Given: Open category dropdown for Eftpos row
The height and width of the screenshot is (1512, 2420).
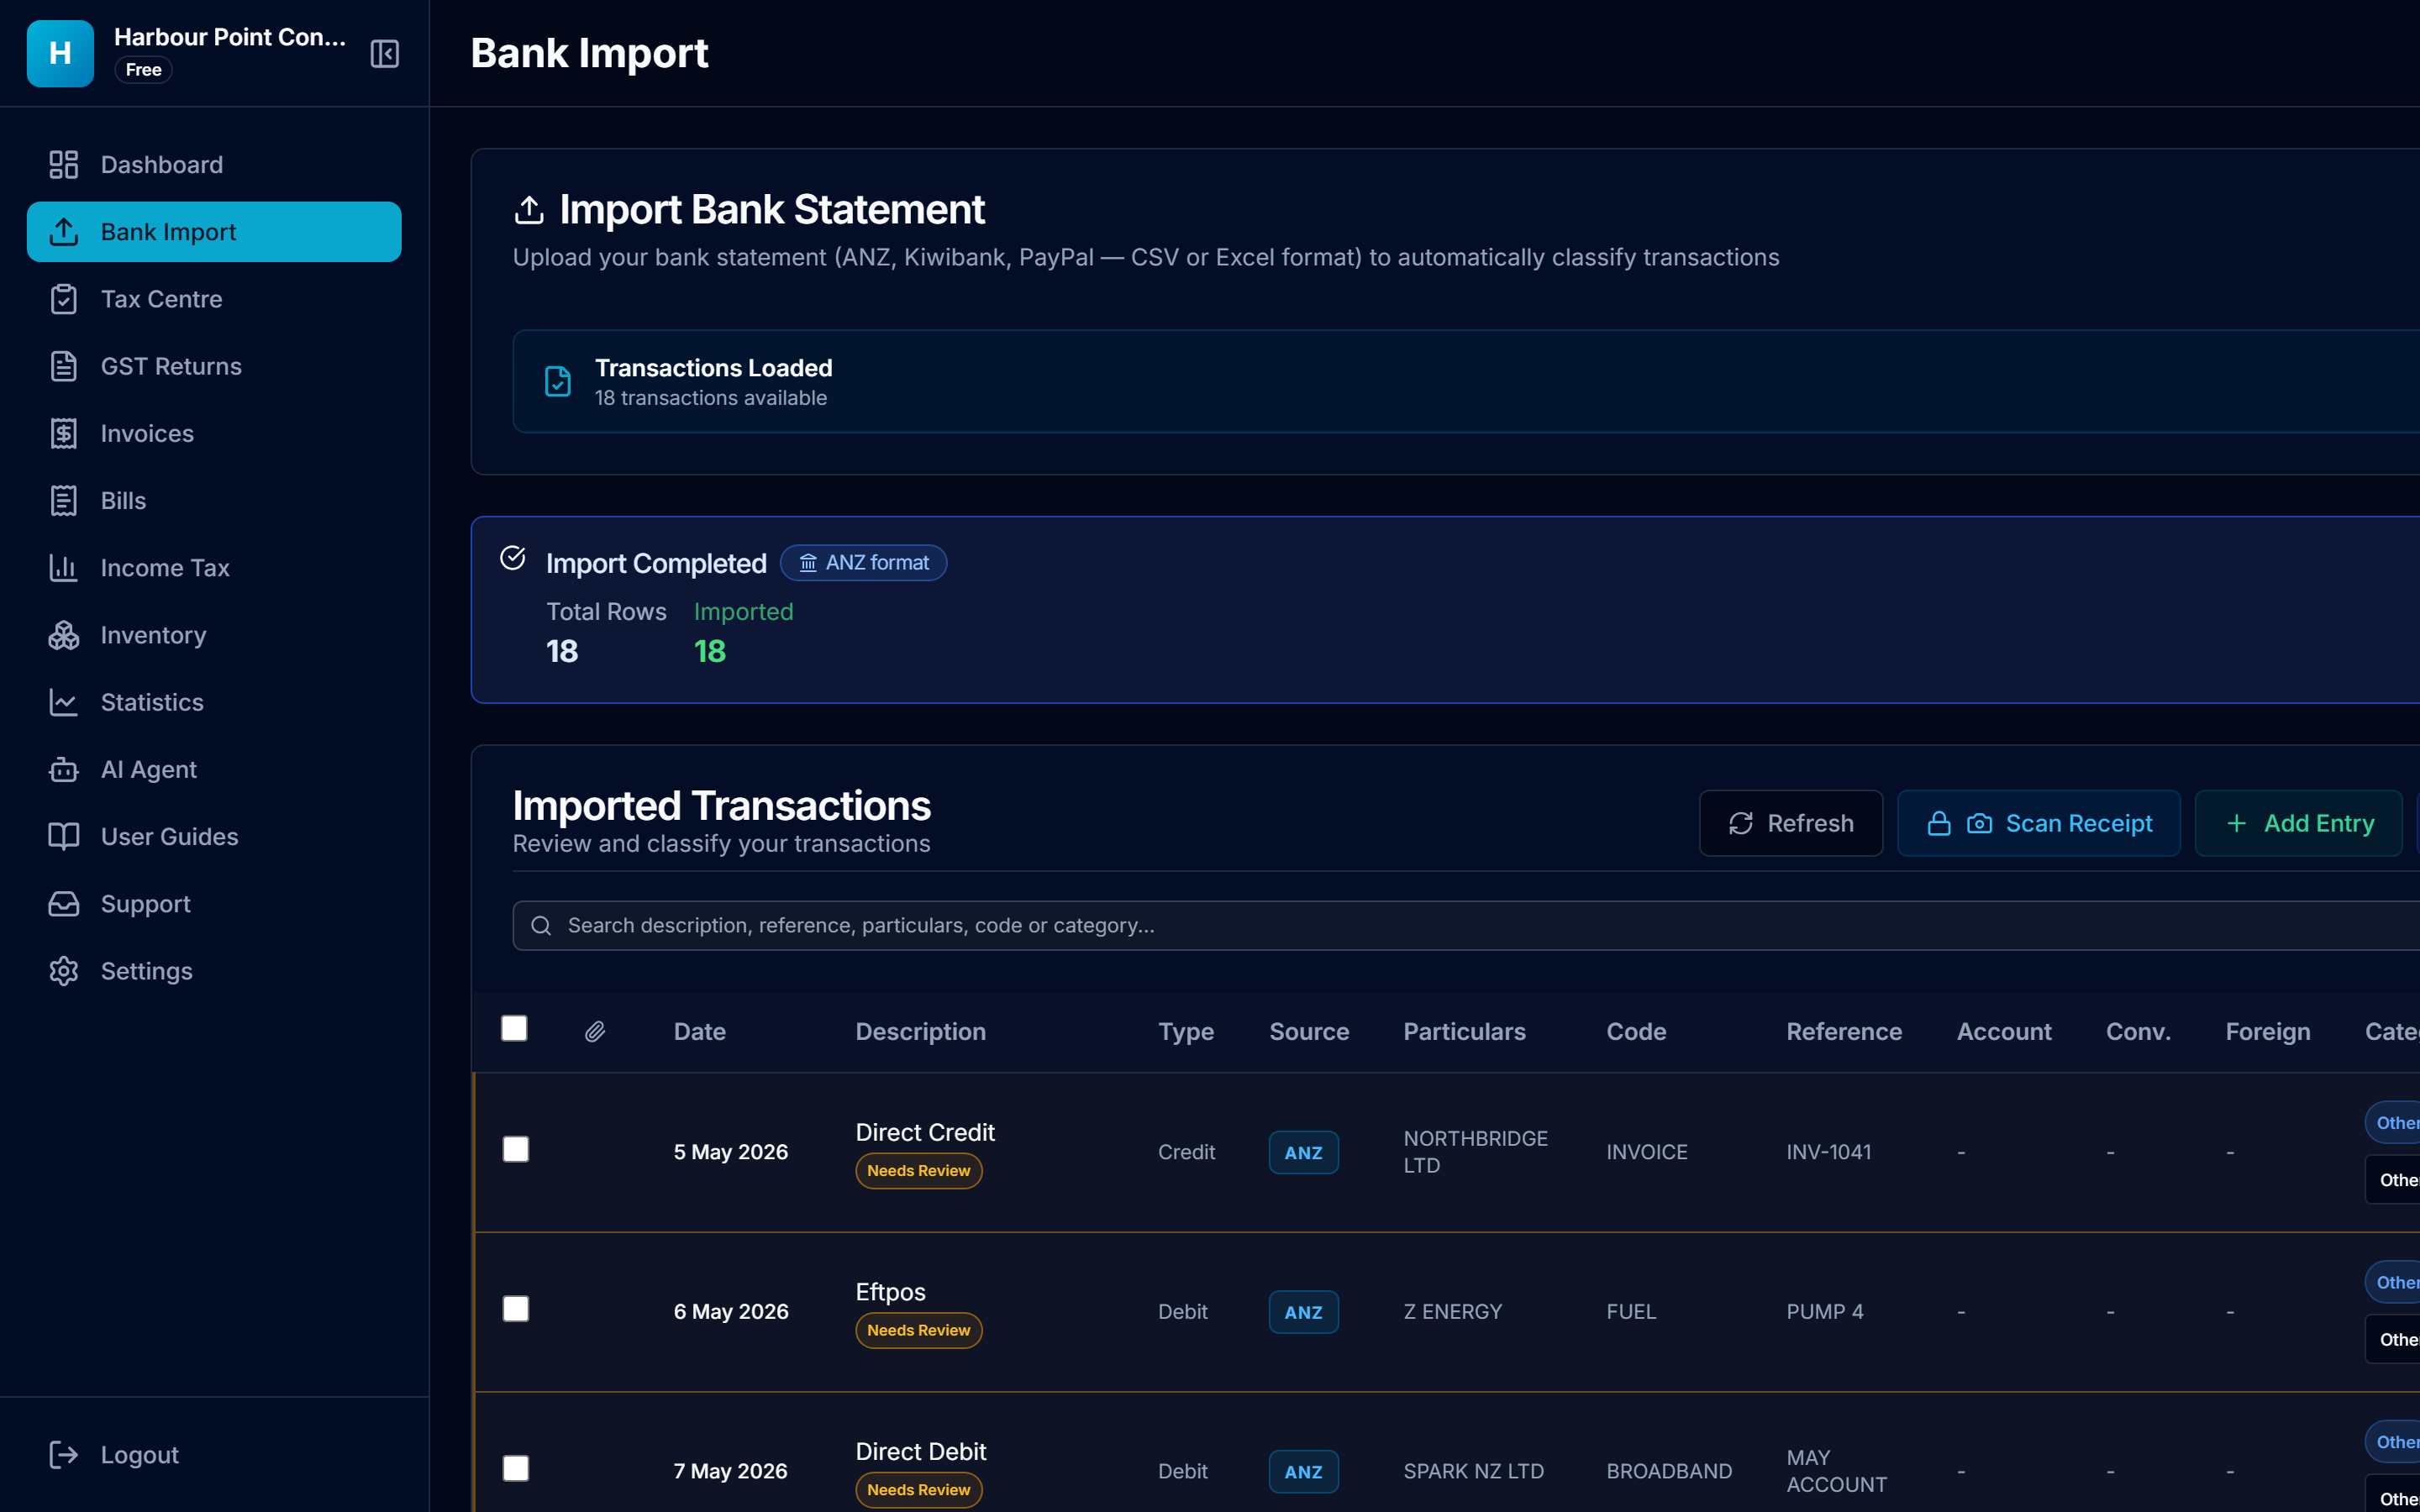Looking at the screenshot, I should (x=2394, y=1340).
